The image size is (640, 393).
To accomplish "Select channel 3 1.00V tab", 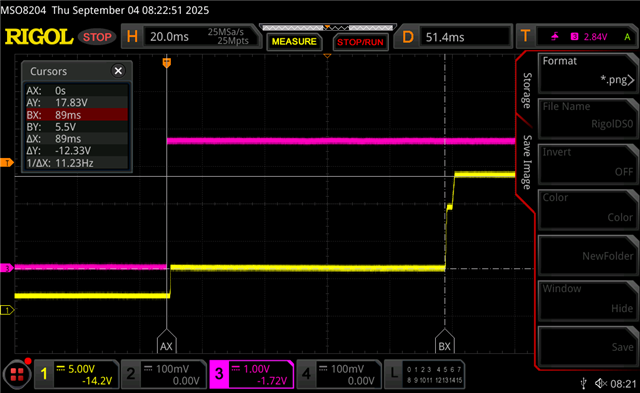I will pyautogui.click(x=251, y=374).
